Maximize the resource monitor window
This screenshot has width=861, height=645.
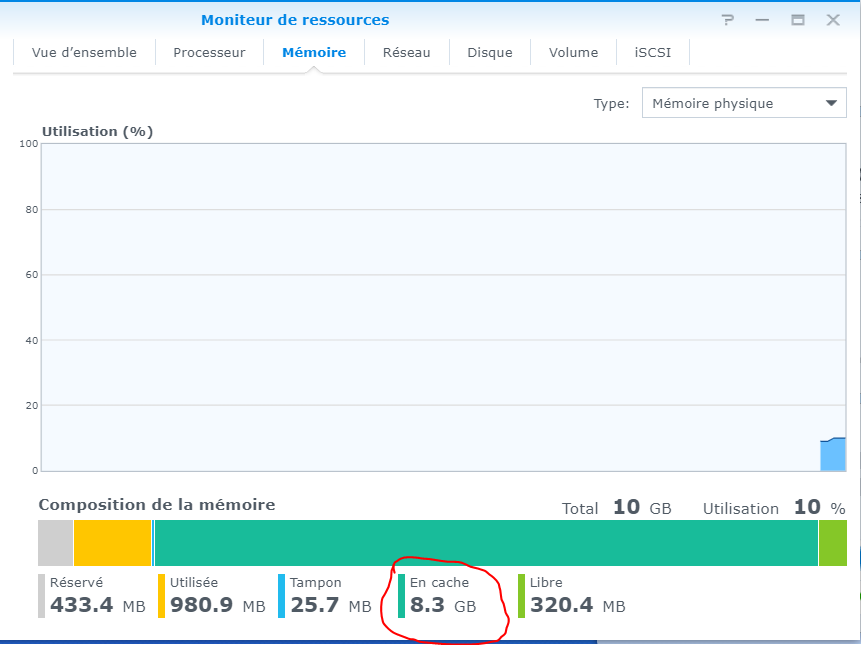point(798,20)
